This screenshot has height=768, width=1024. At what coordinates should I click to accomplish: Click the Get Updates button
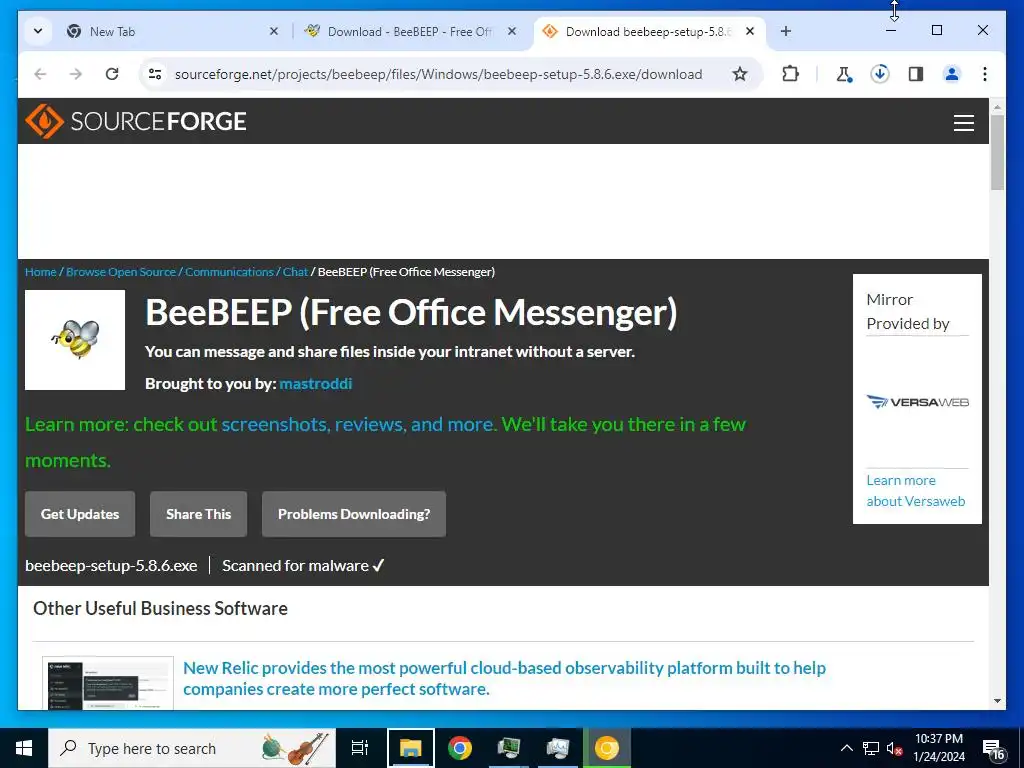(x=80, y=514)
